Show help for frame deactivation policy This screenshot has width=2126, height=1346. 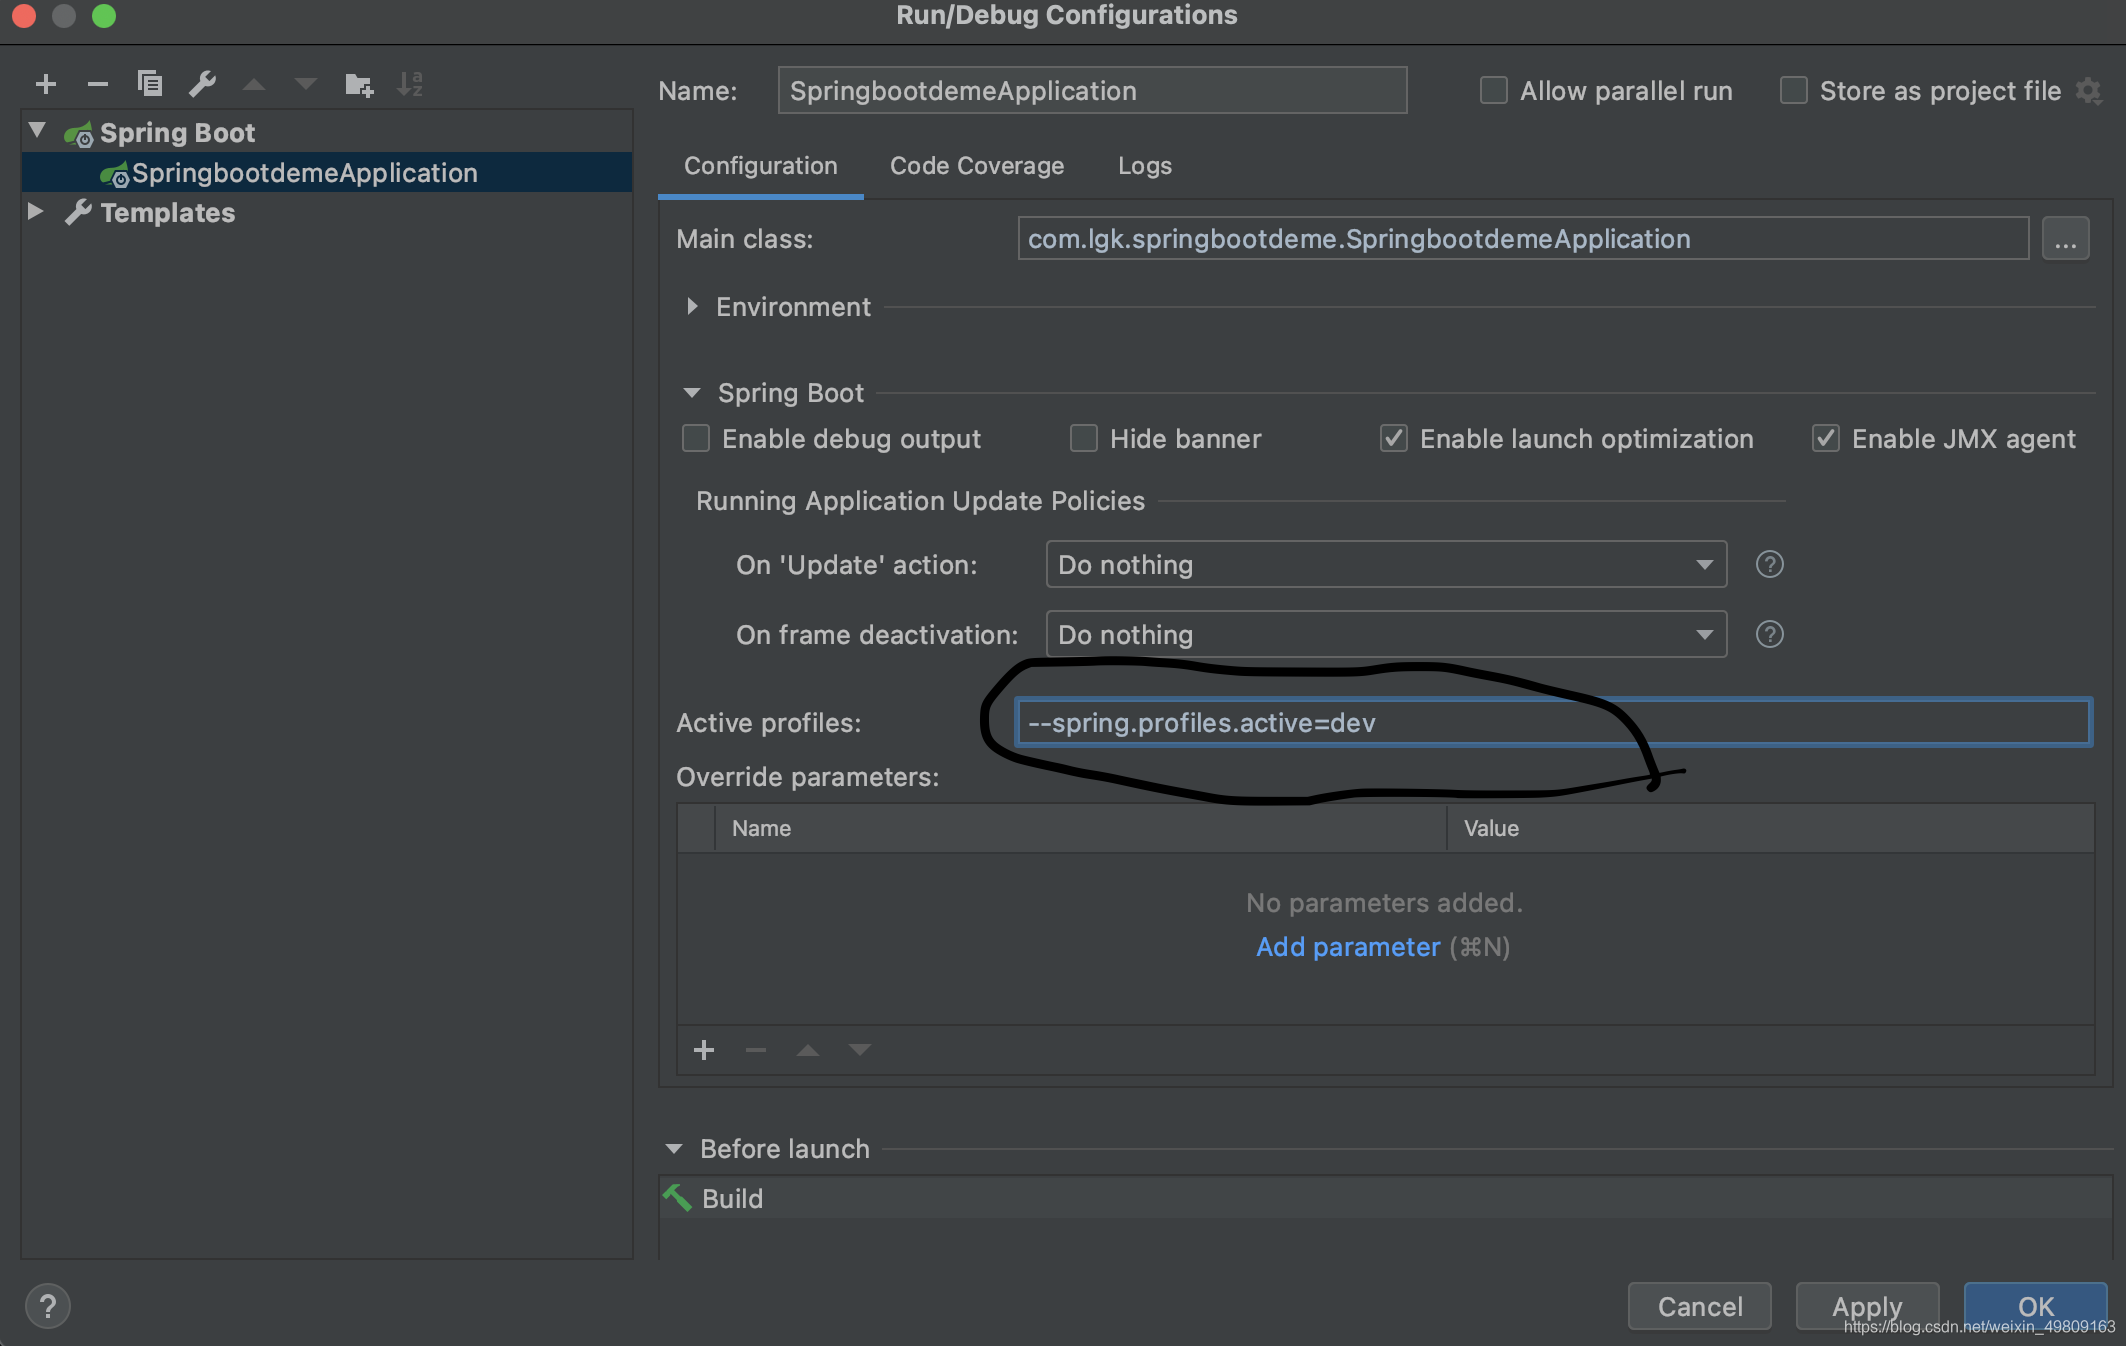1769,635
